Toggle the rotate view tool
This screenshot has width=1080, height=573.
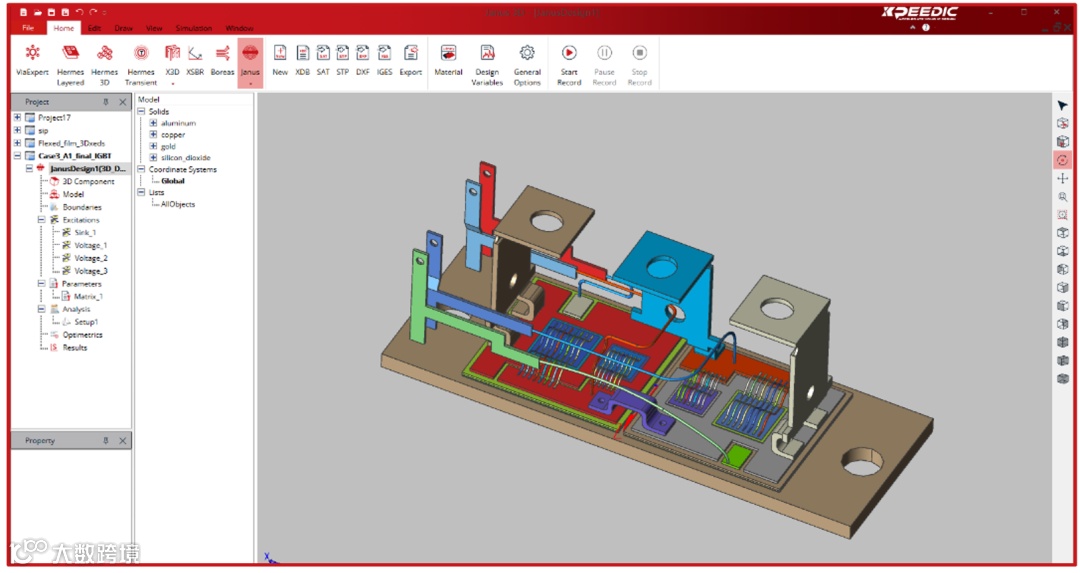(1062, 160)
